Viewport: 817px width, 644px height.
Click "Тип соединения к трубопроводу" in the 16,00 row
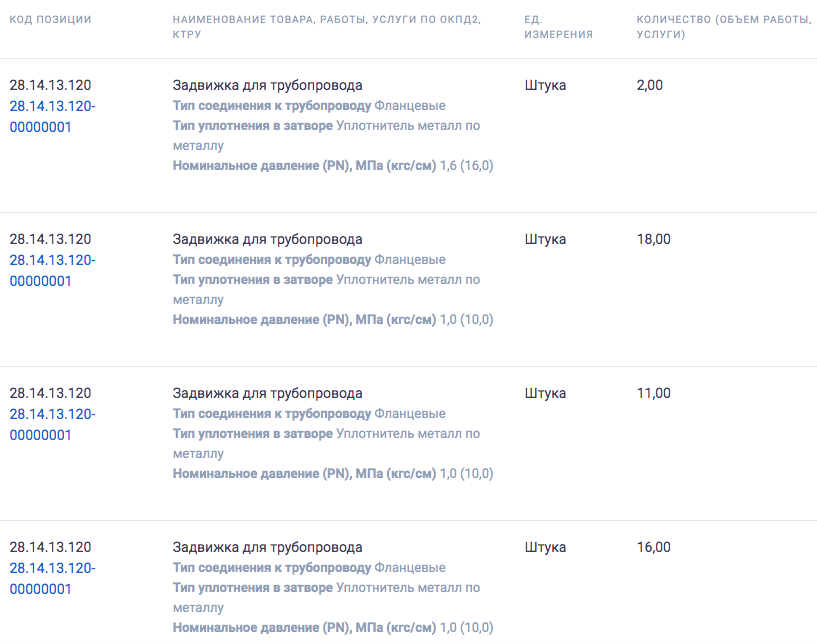click(272, 568)
